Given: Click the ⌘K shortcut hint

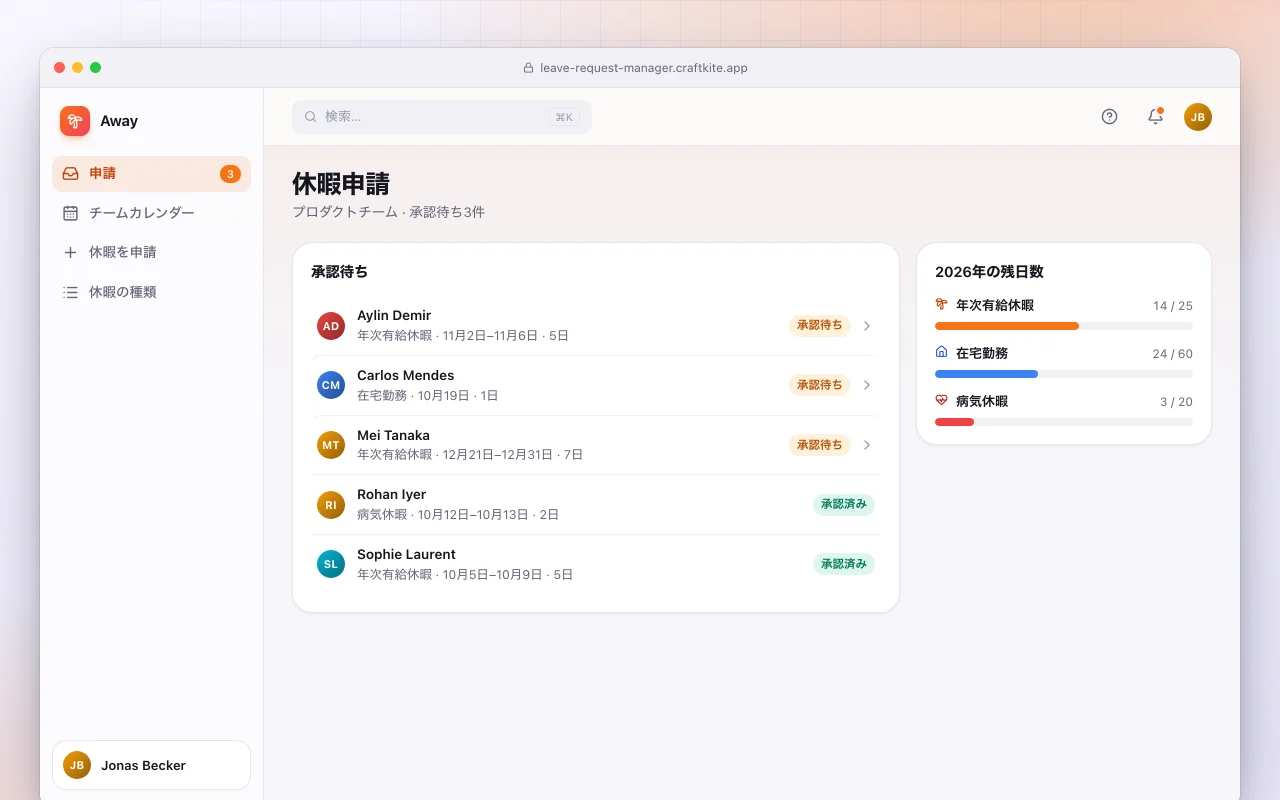Looking at the screenshot, I should (x=564, y=117).
